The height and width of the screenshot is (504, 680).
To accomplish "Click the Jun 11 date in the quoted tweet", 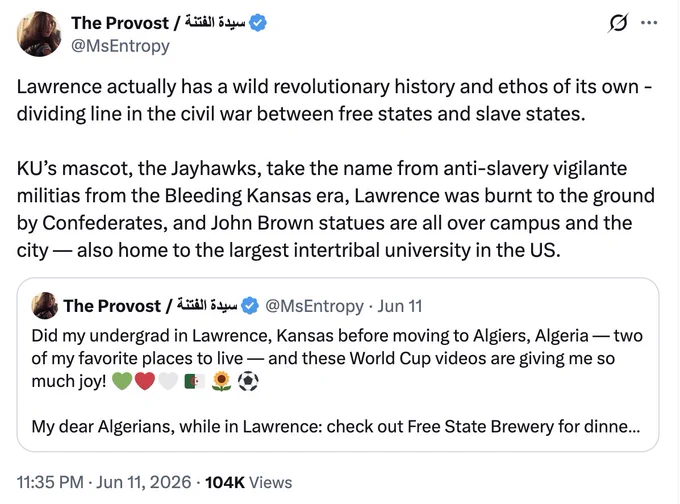I will [x=399, y=306].
